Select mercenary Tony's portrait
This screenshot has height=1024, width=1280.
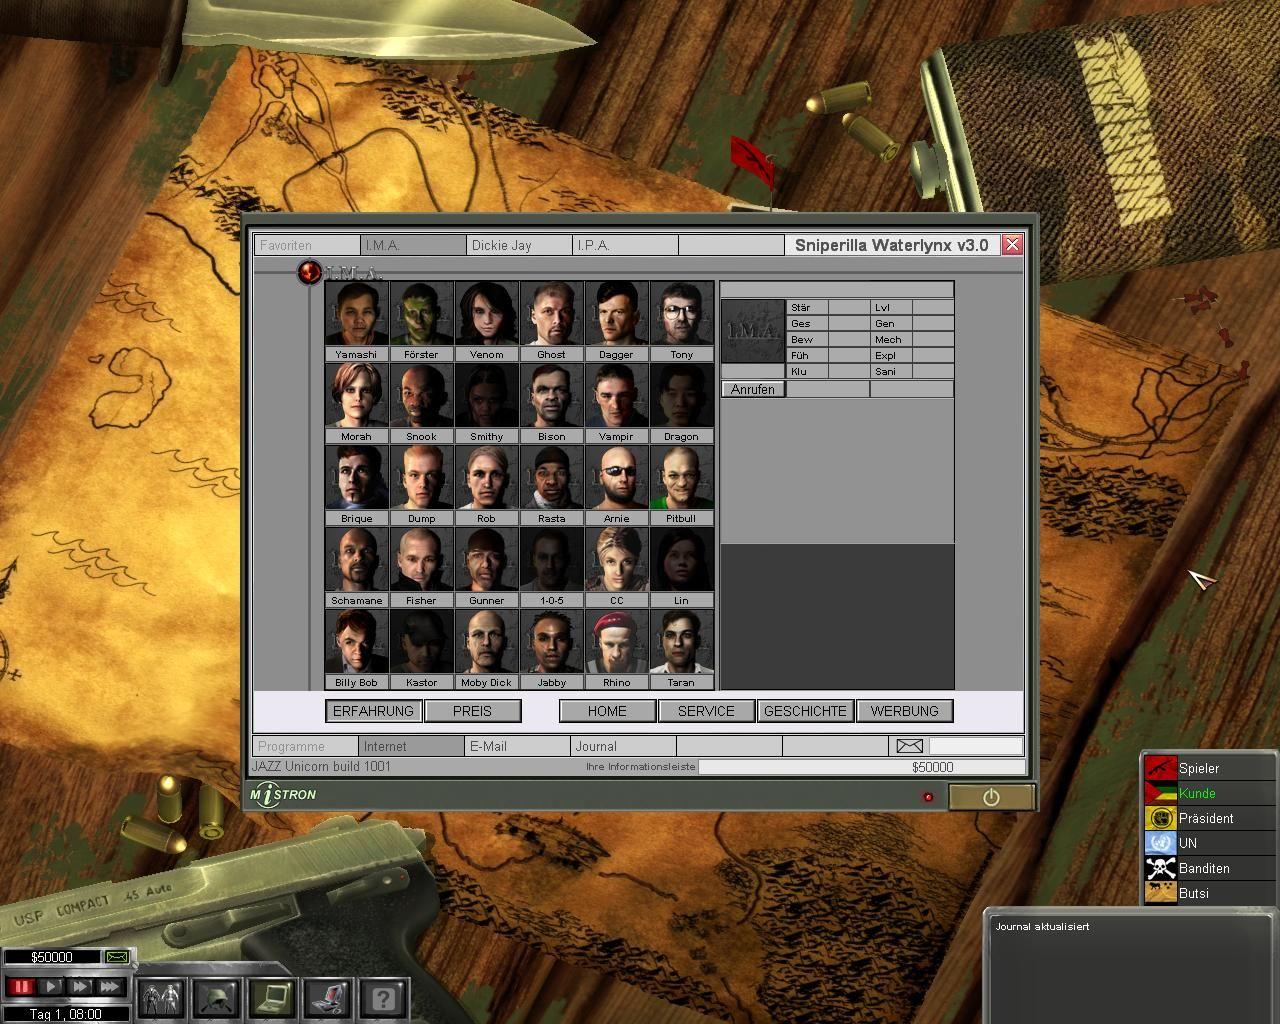682,315
